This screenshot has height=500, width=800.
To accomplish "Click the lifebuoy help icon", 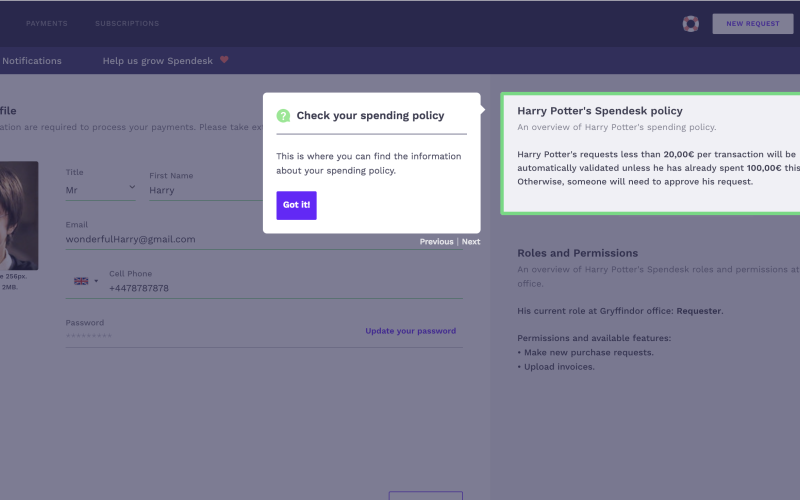I will click(x=691, y=24).
